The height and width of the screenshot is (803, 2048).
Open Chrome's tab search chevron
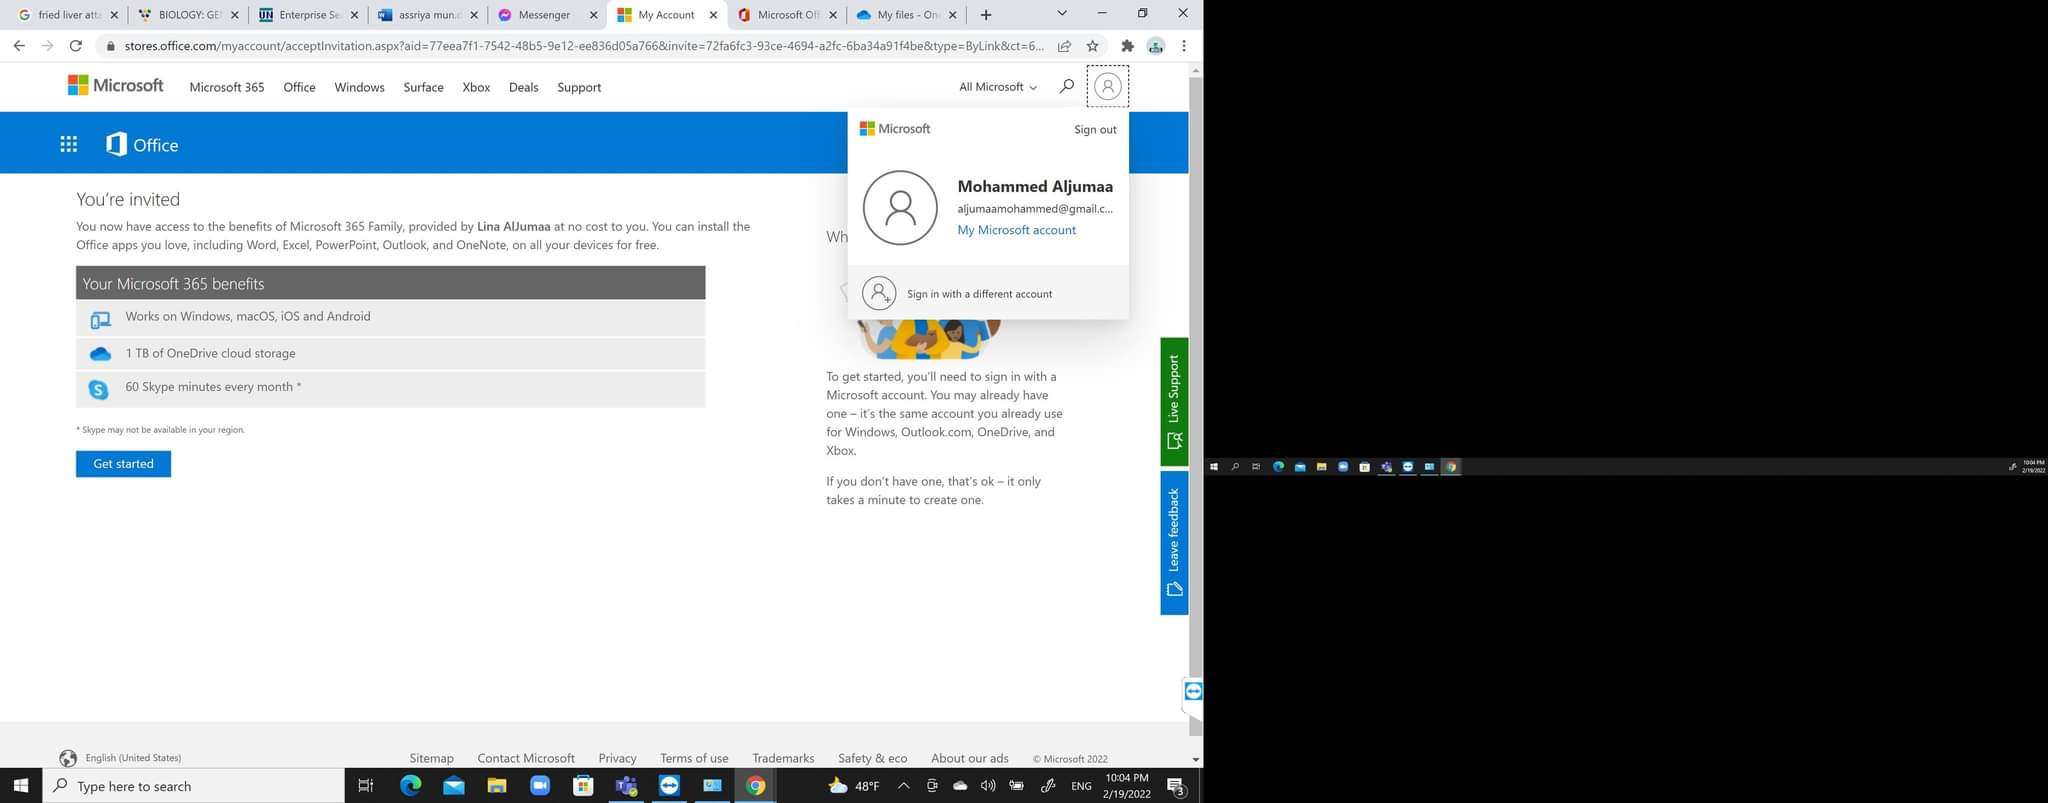[x=1062, y=14]
